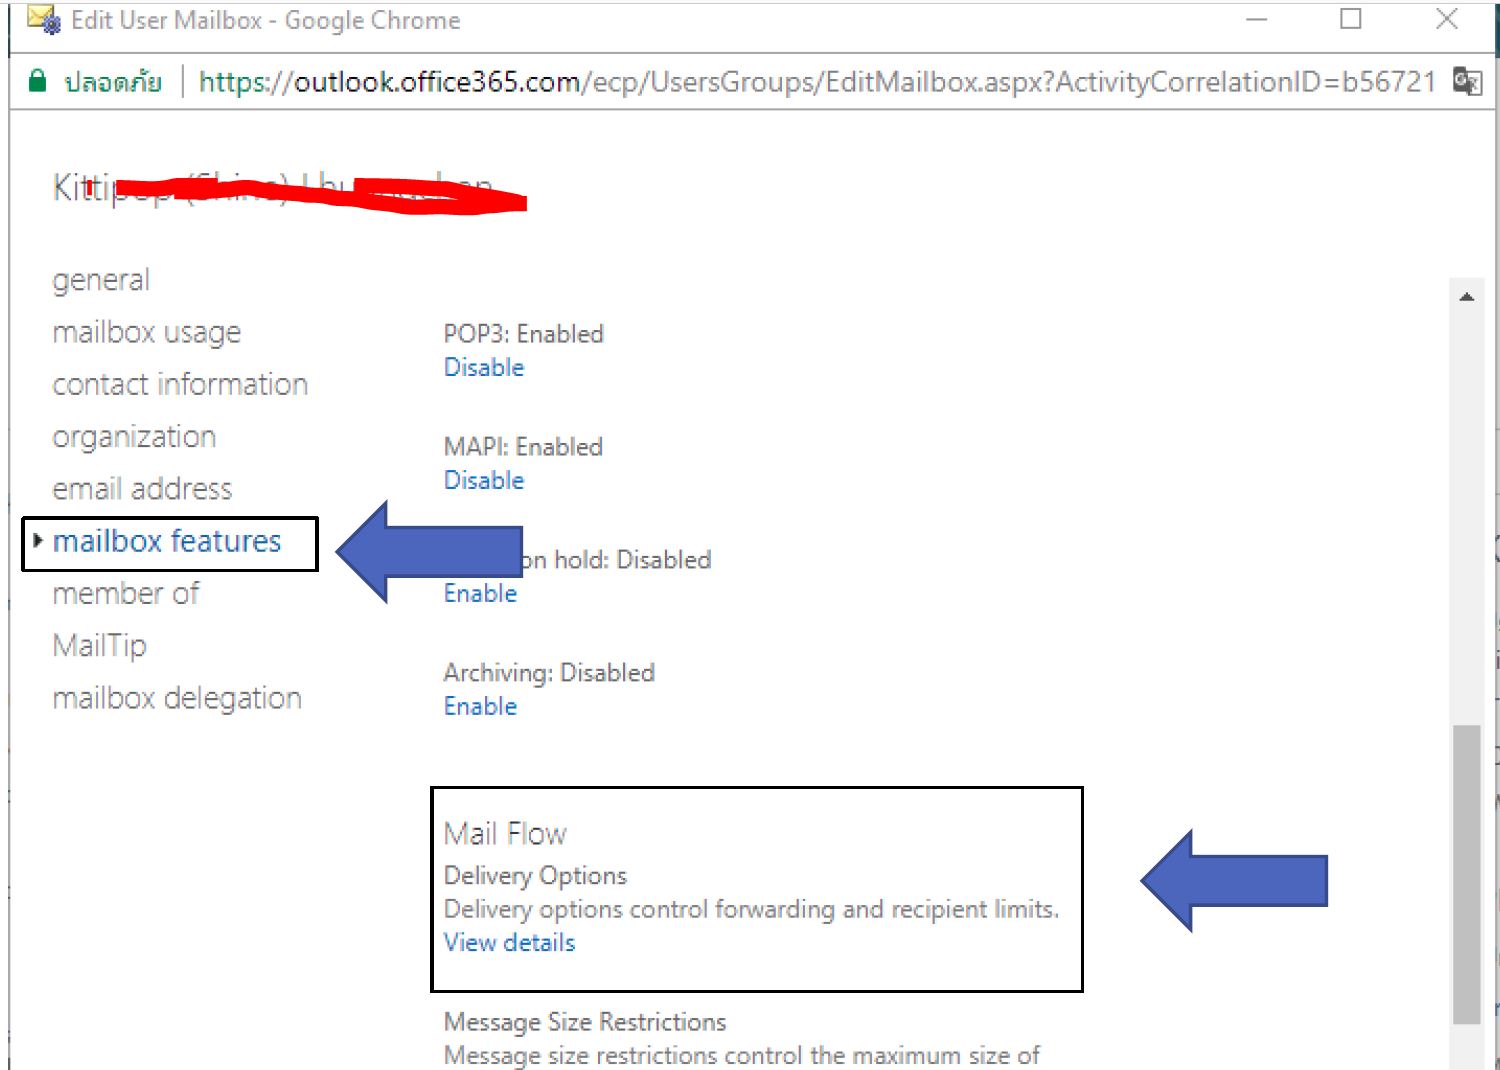Click the 'Delivery Options' label
This screenshot has width=1500, height=1070.
[x=535, y=875]
